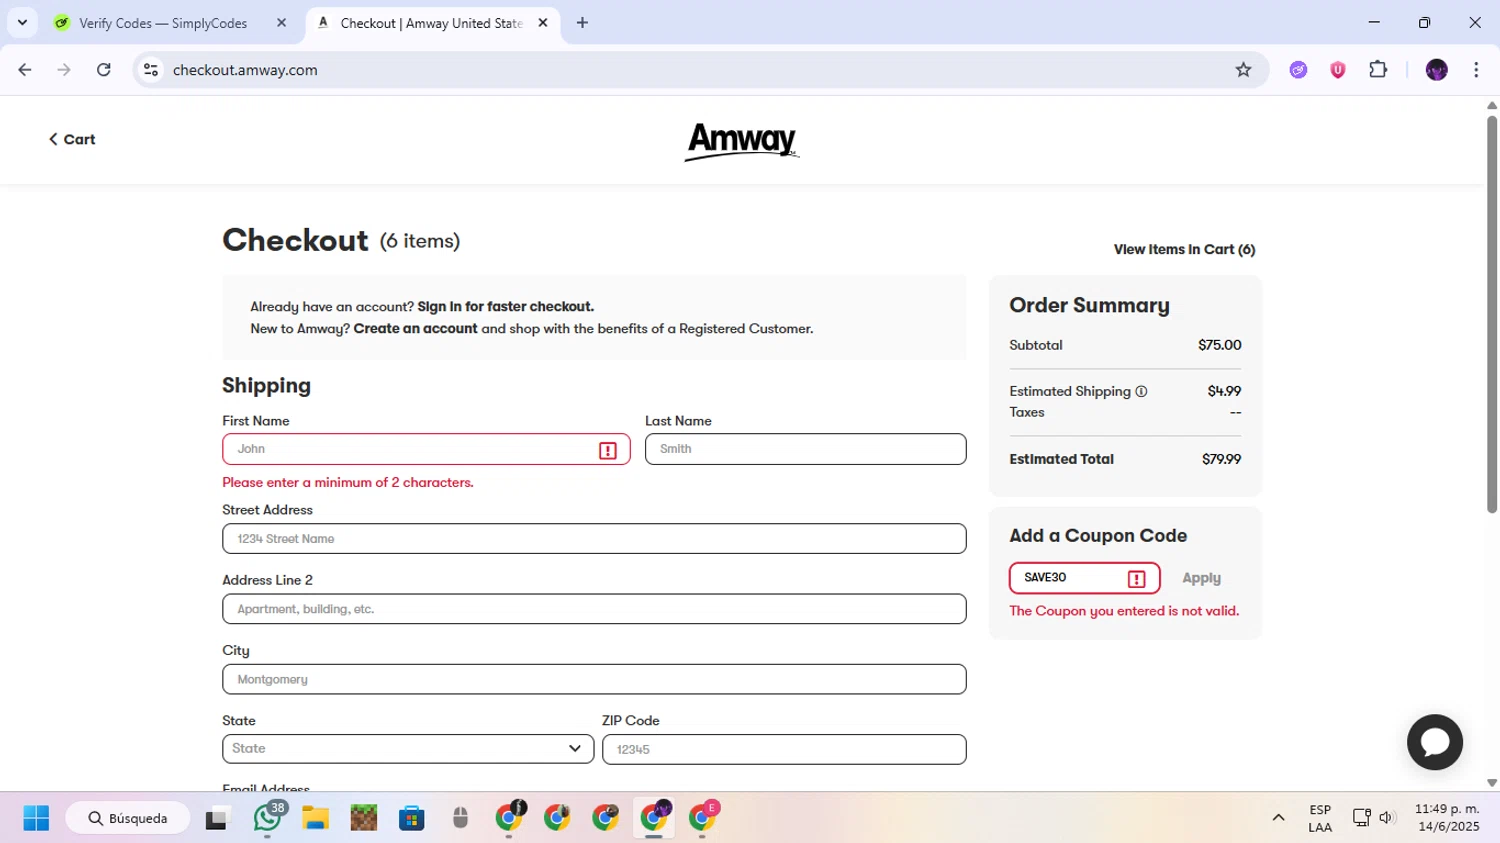This screenshot has width=1500, height=843.
Task: Open the Extensions puzzle menu
Action: pos(1378,70)
